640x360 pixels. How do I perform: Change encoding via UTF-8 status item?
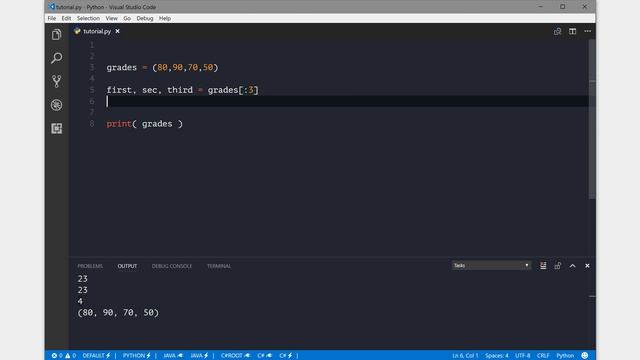pyautogui.click(x=522, y=356)
